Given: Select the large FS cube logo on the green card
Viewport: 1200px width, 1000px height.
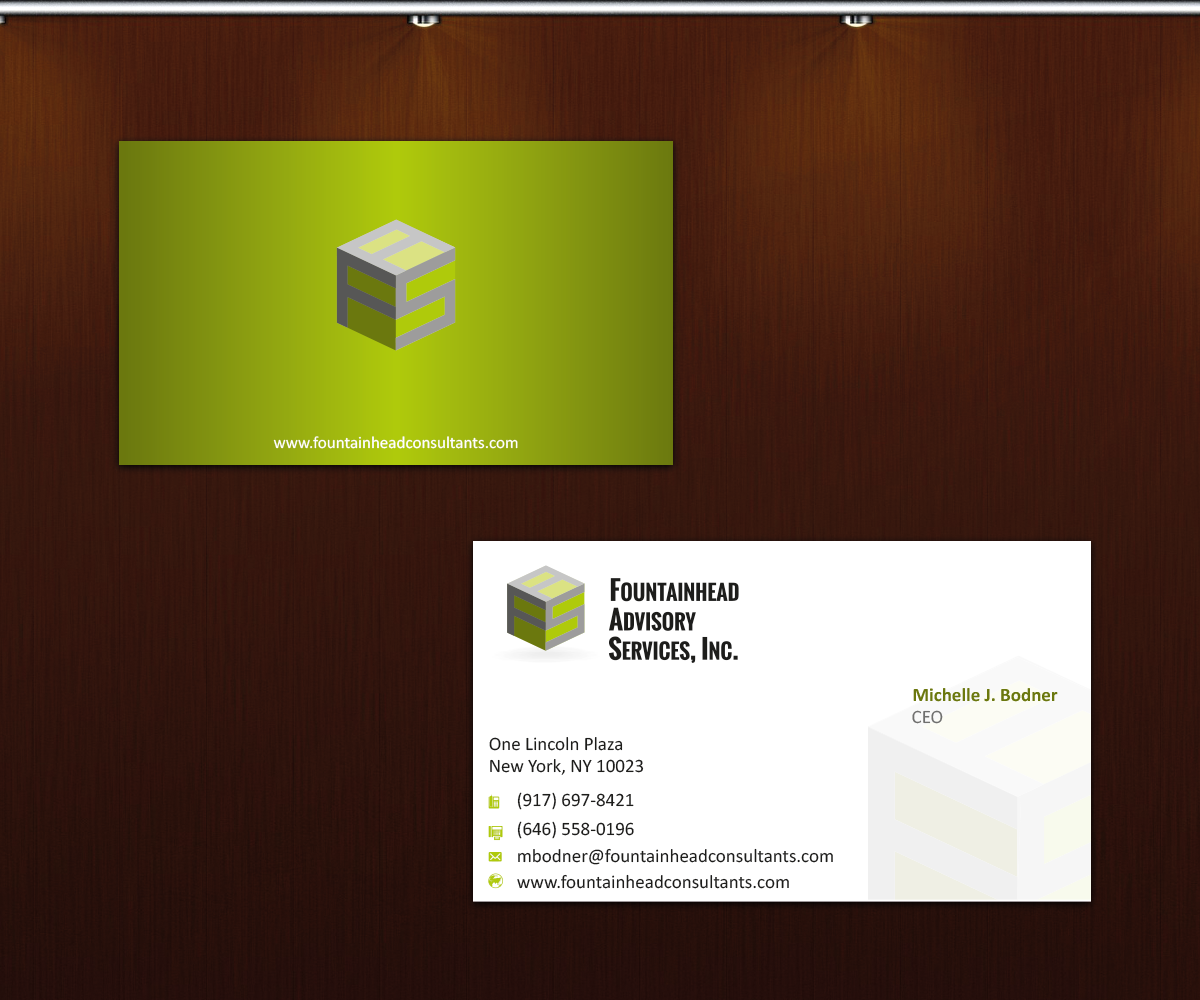Looking at the screenshot, I should [x=396, y=285].
